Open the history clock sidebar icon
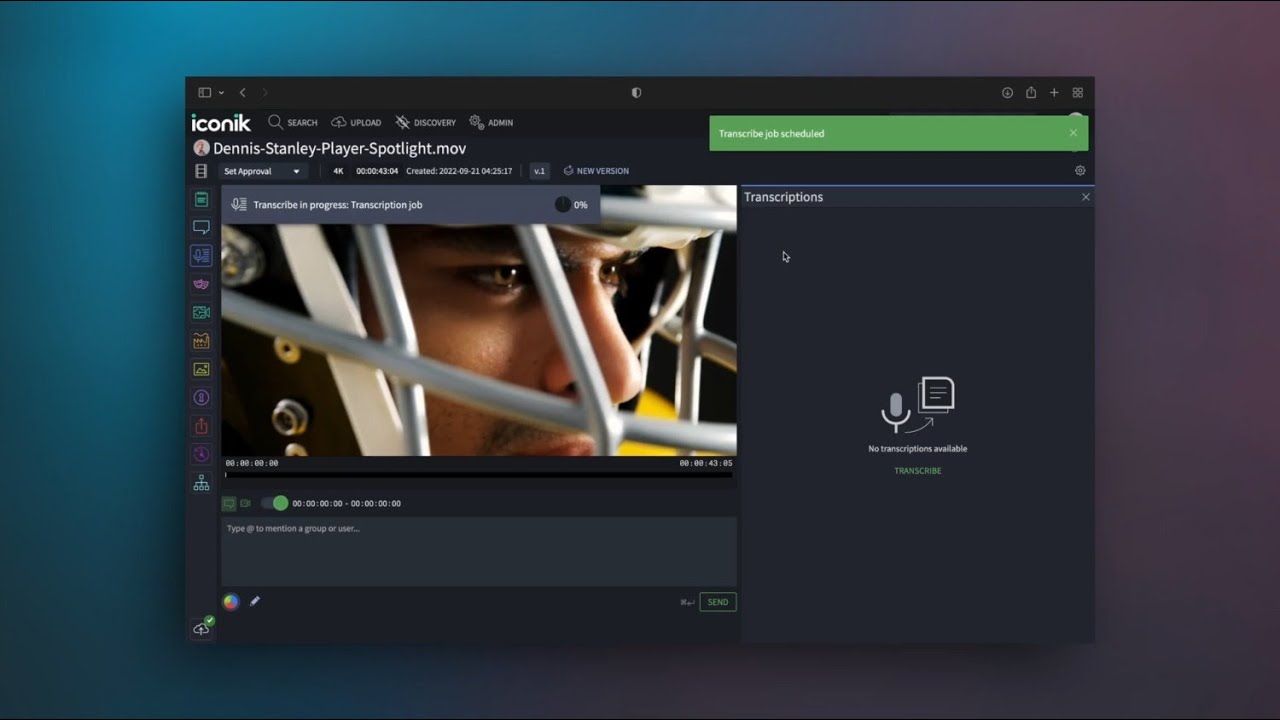Viewport: 1280px width, 720px height. [201, 454]
